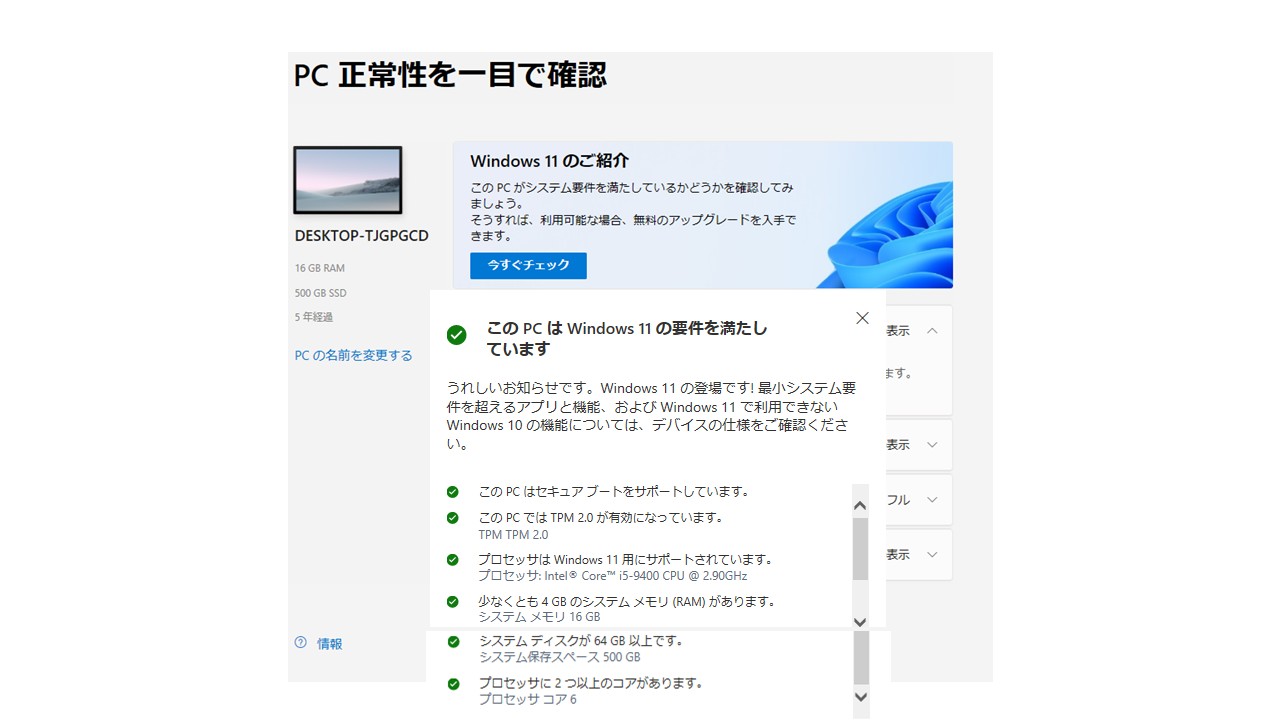Expand the second panel chevron under 表示
This screenshot has width=1280, height=720.
coord(932,445)
